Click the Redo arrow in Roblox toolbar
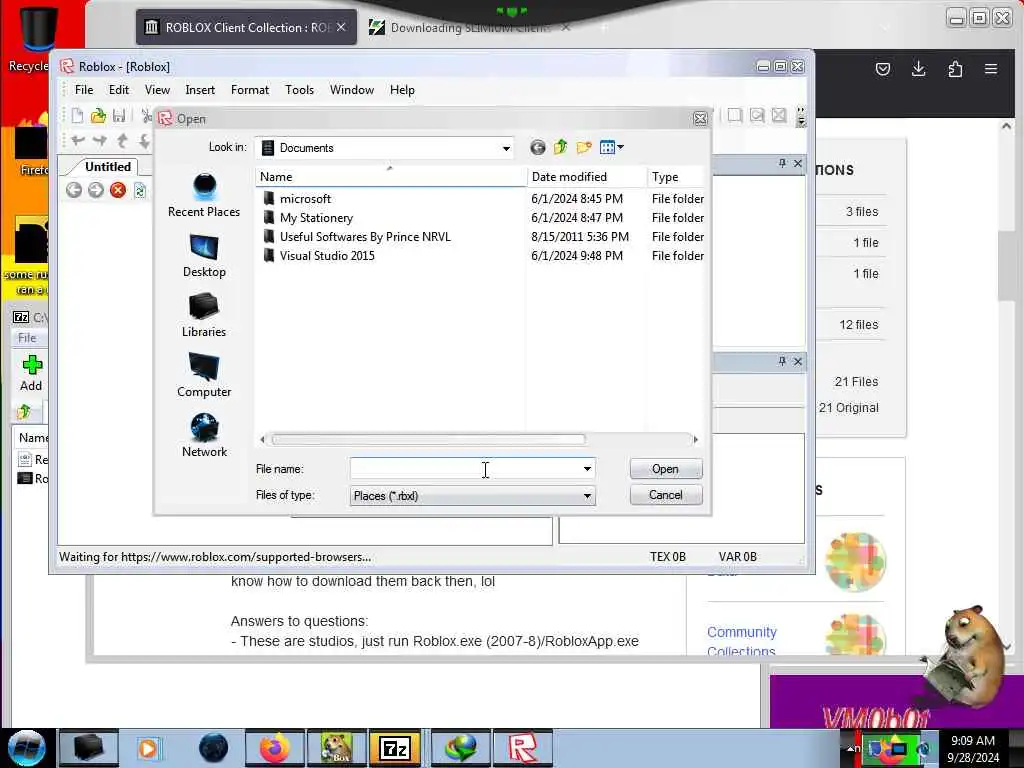The height and width of the screenshot is (768, 1024). point(100,140)
